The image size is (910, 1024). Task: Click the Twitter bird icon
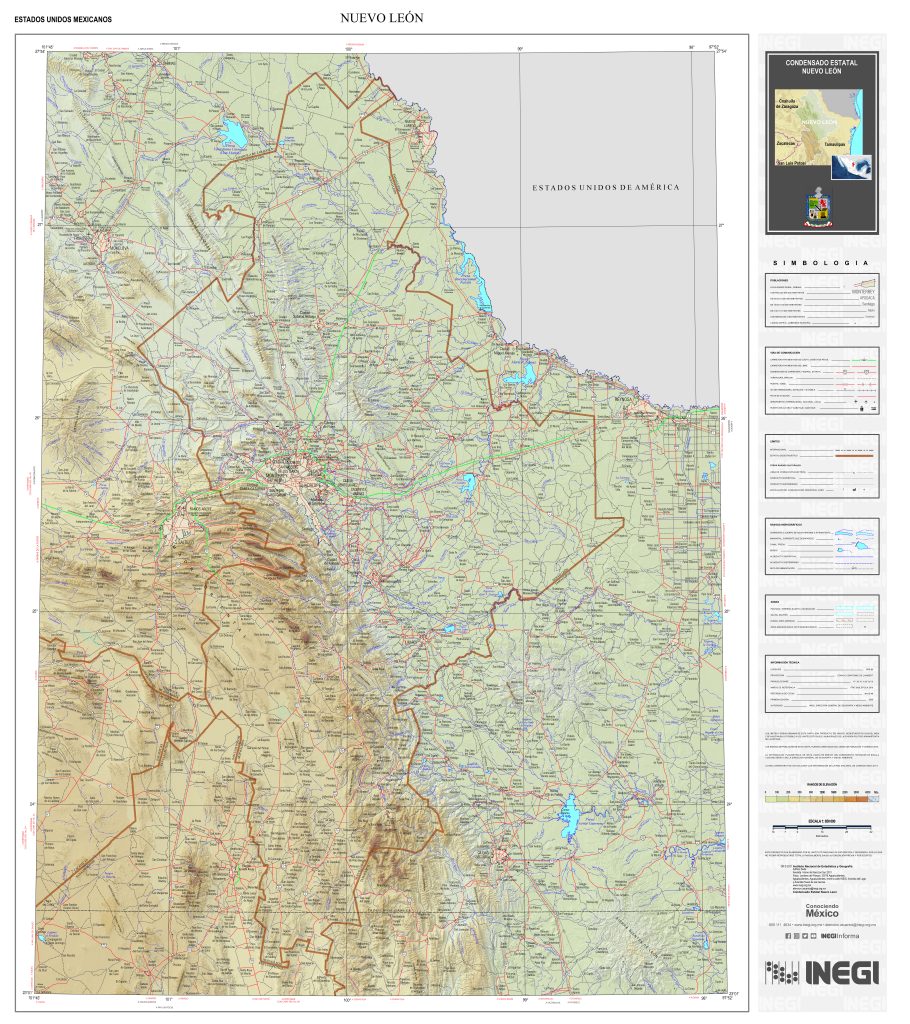coord(805,935)
